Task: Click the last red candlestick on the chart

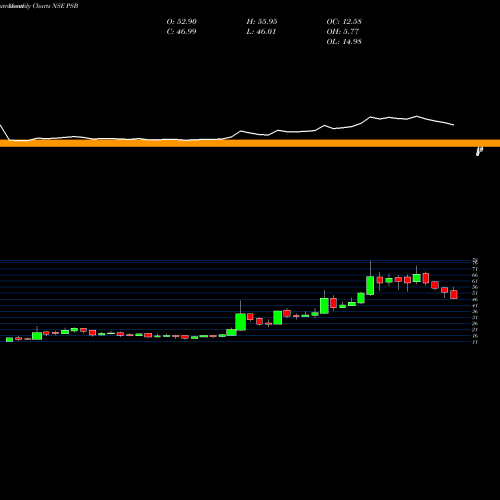Action: point(454,294)
